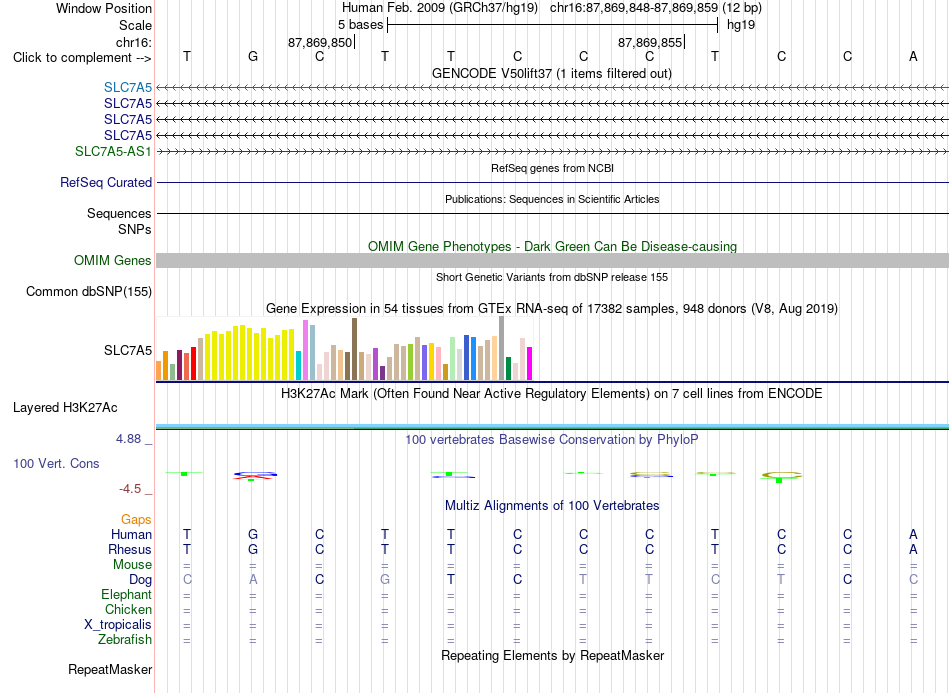Screen dimensions: 950x693
Task: Open the SLC7A5-AS1 antisense gene label
Action: coord(113,151)
